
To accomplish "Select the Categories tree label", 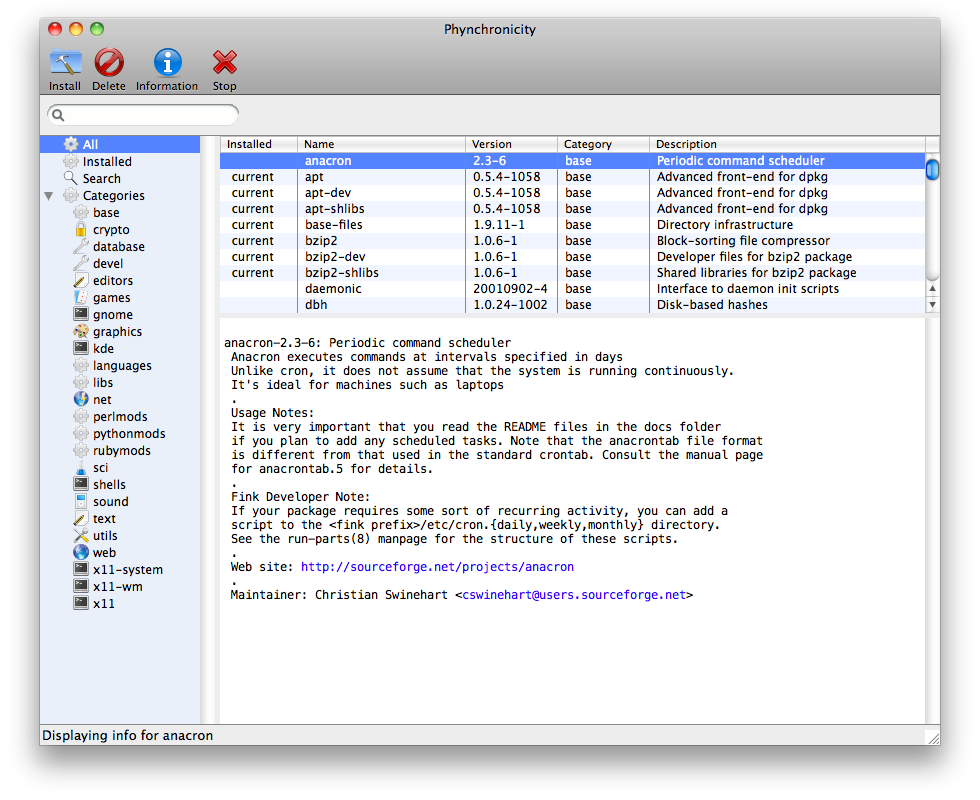I will [x=114, y=196].
